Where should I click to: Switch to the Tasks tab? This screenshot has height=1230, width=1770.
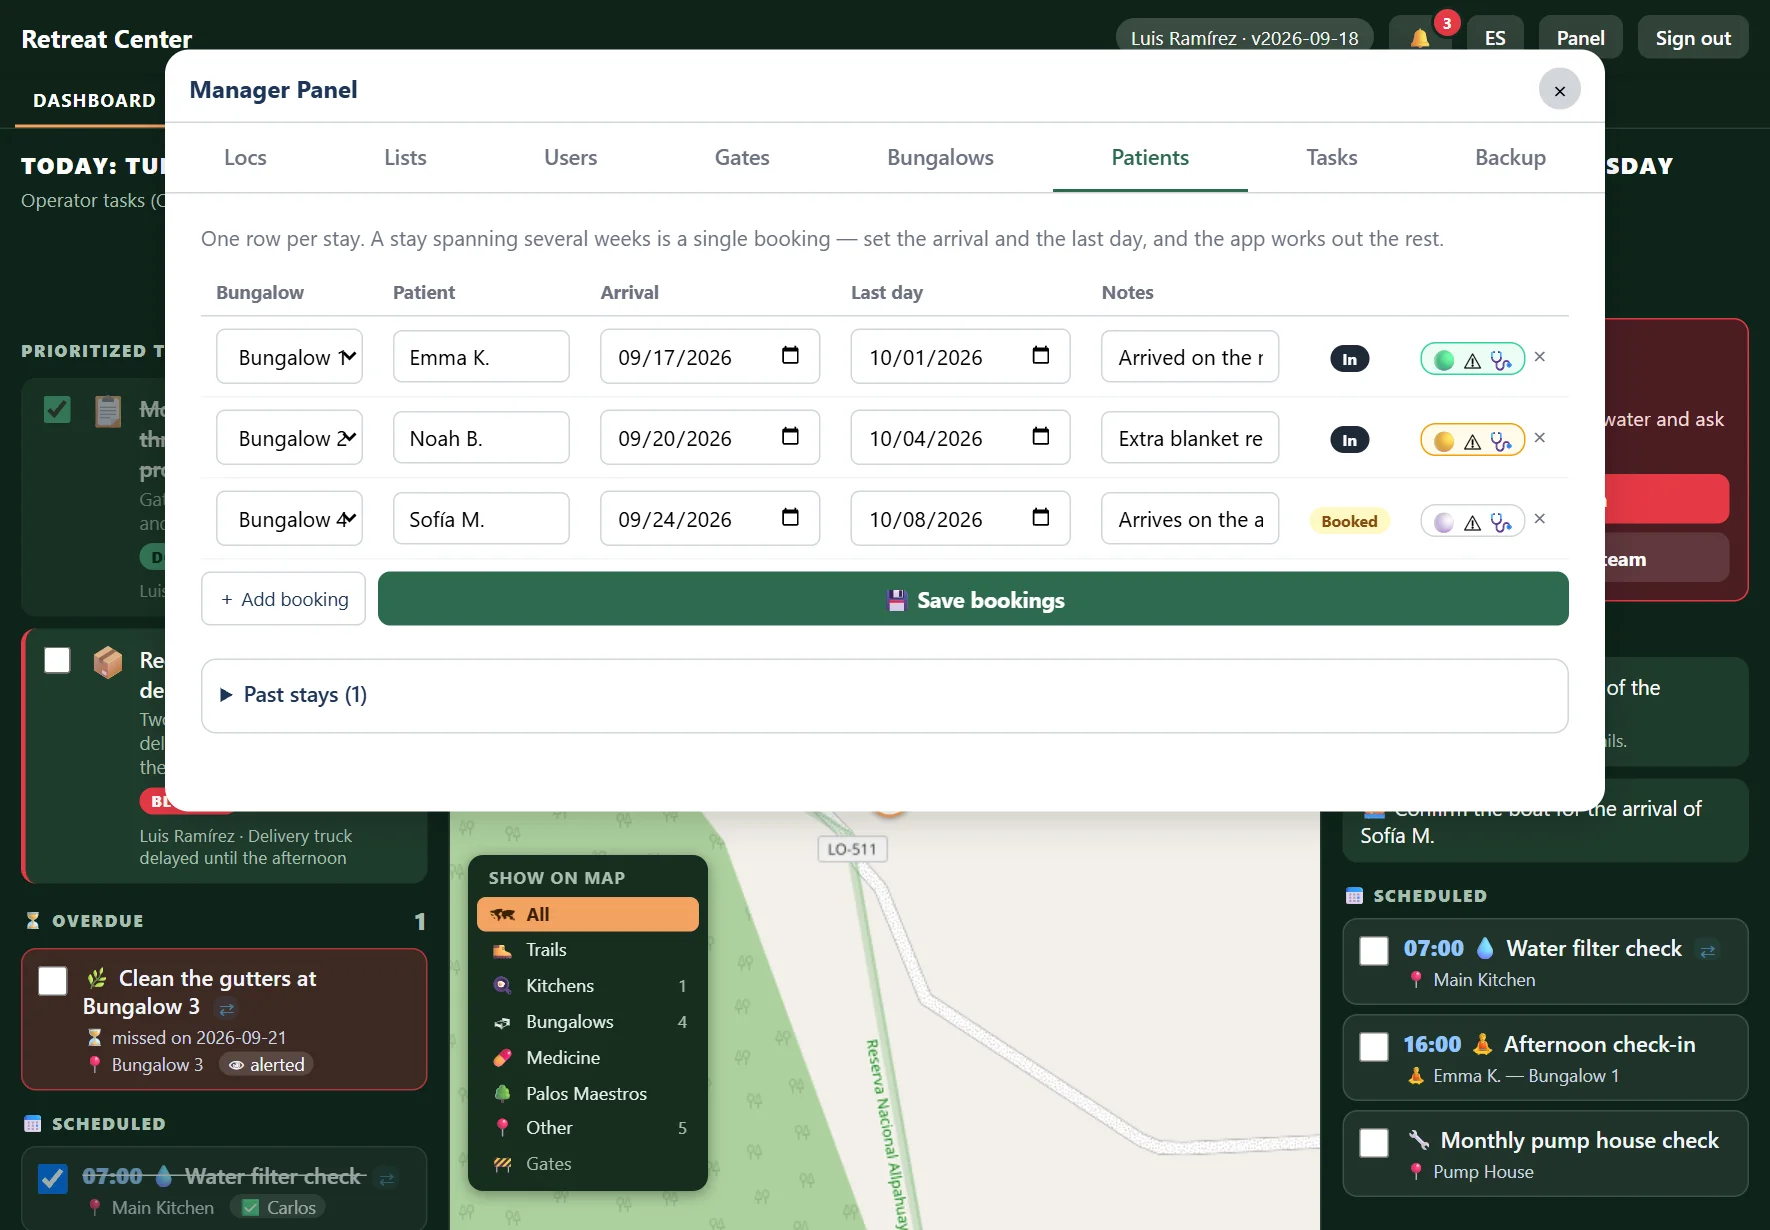pyautogui.click(x=1331, y=158)
